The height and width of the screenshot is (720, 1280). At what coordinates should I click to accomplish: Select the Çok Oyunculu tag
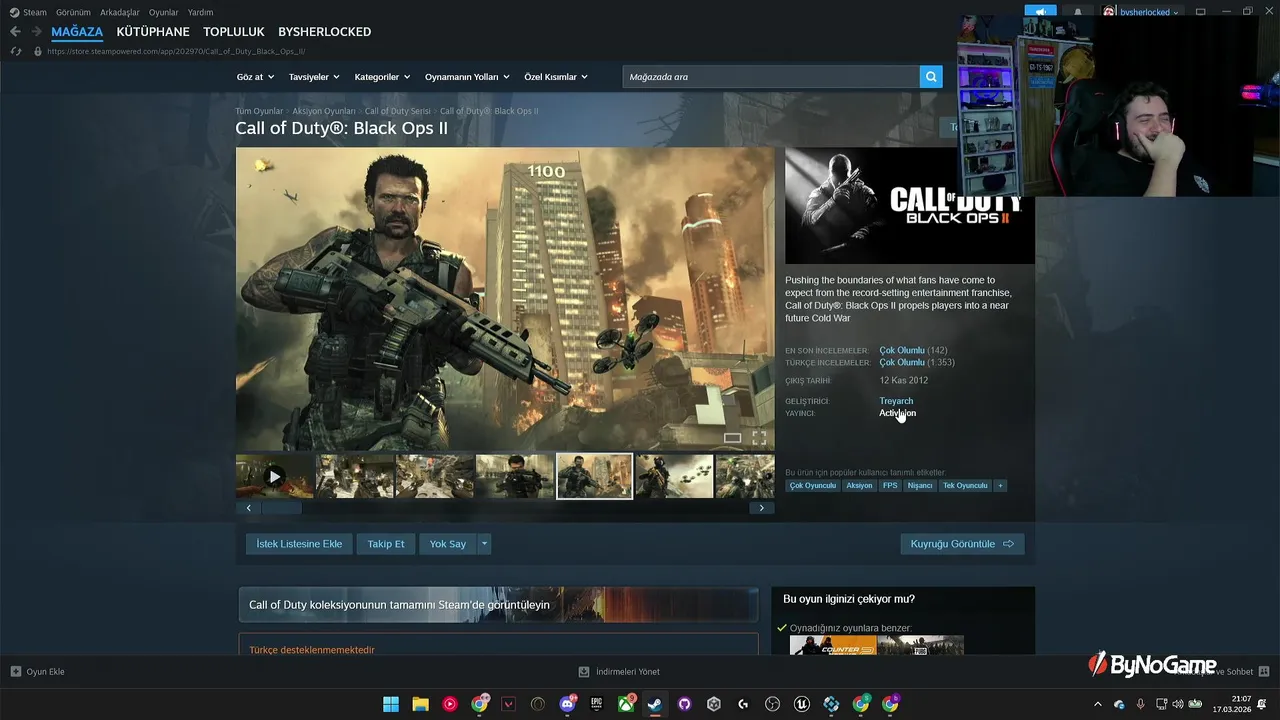[812, 486]
